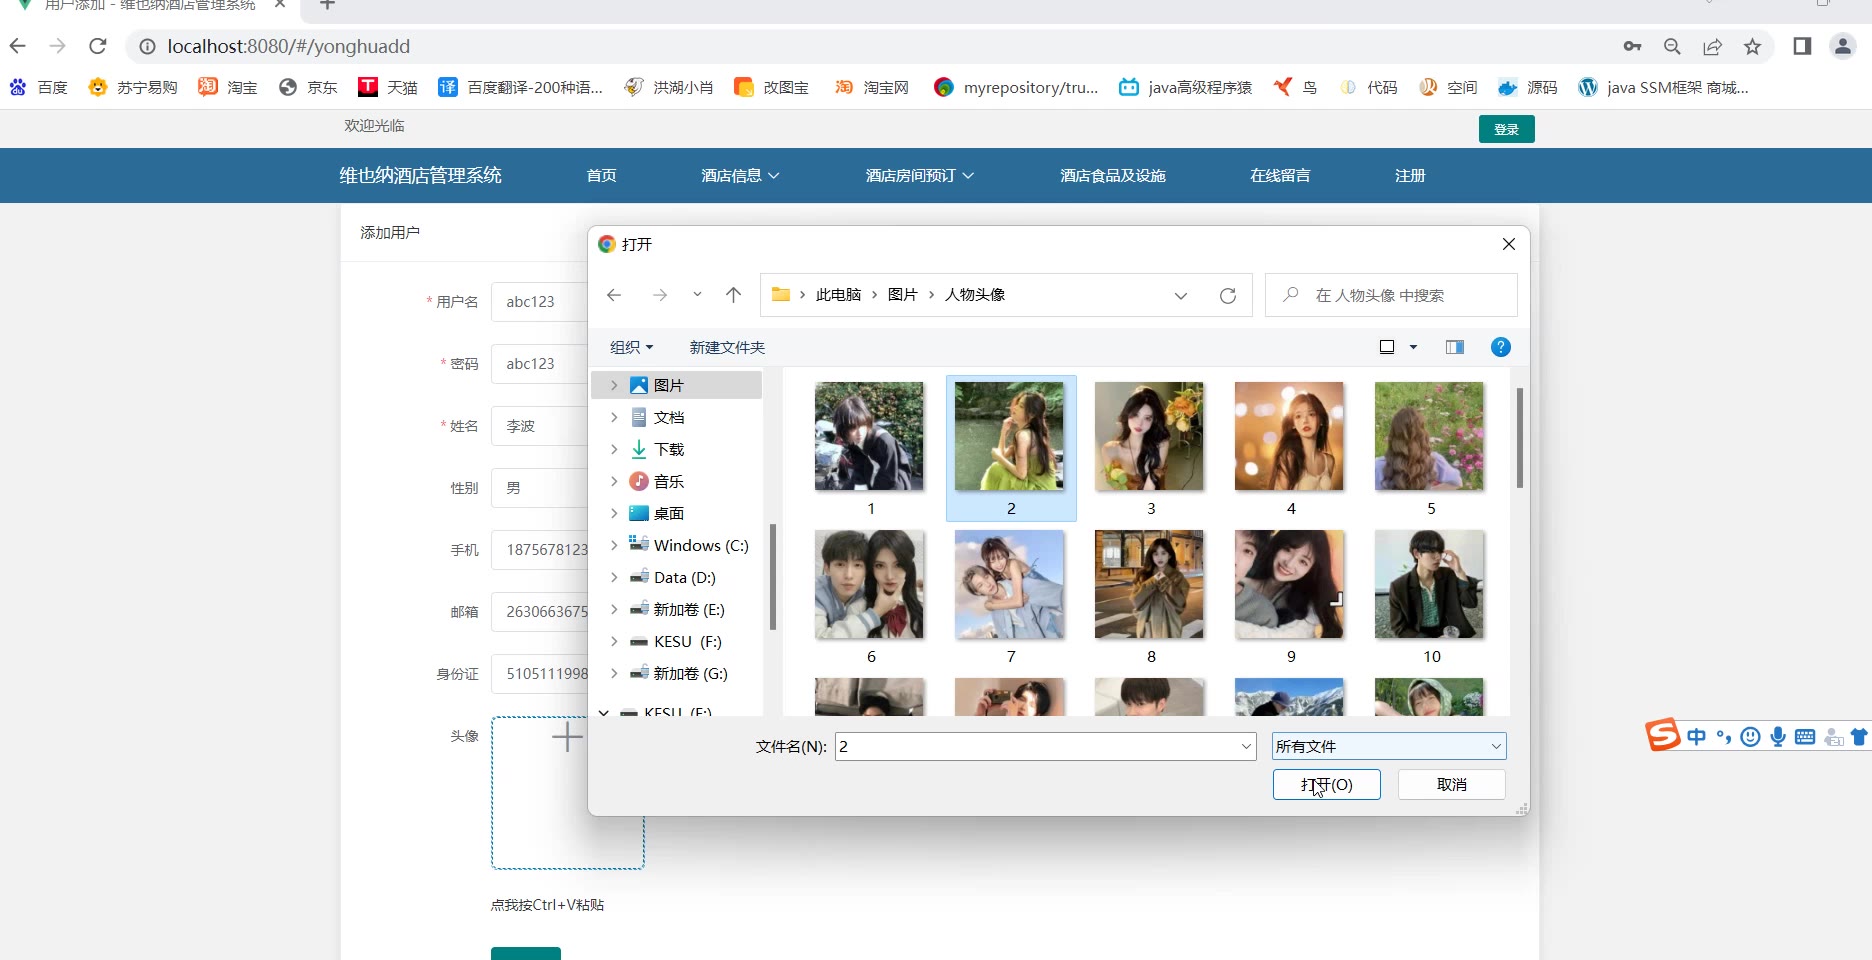Click the browser reload icon
The height and width of the screenshot is (960, 1872).
coord(97,46)
